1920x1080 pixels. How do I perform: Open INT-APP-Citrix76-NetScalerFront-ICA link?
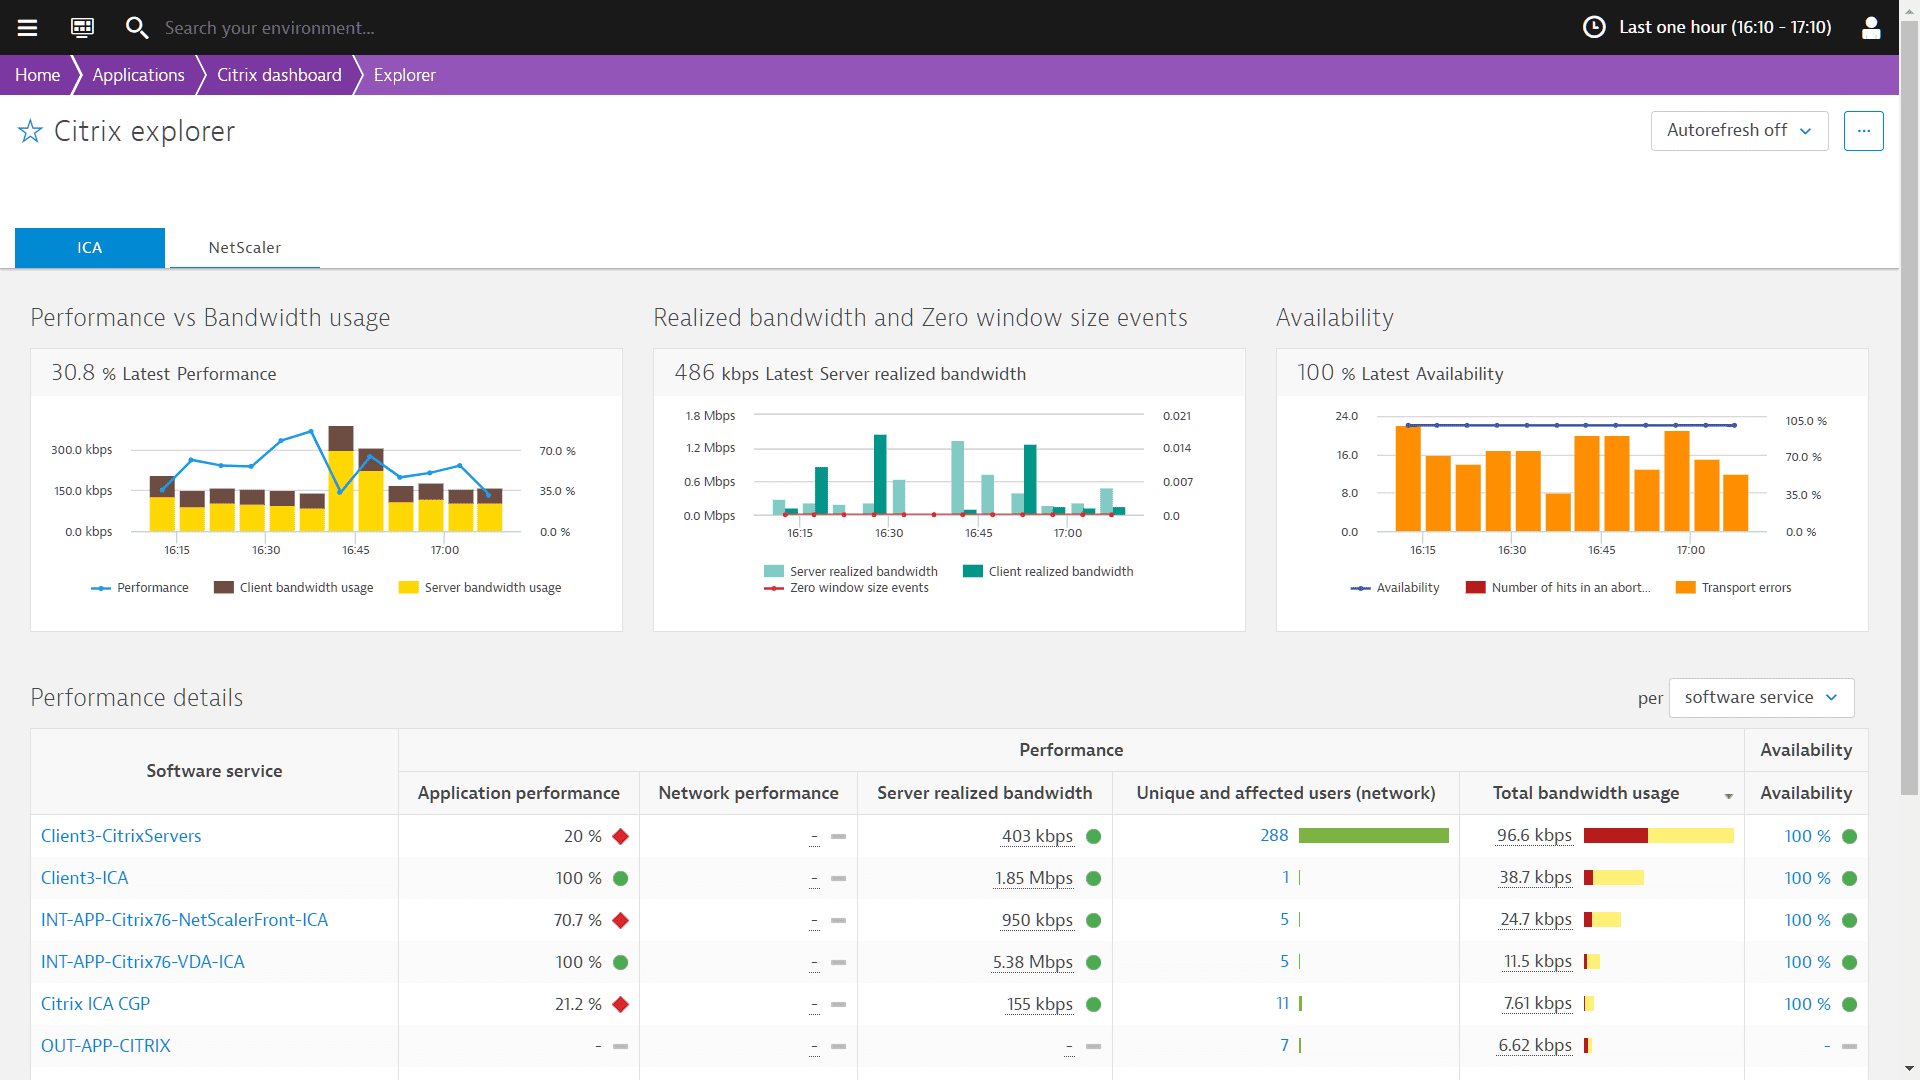point(184,920)
